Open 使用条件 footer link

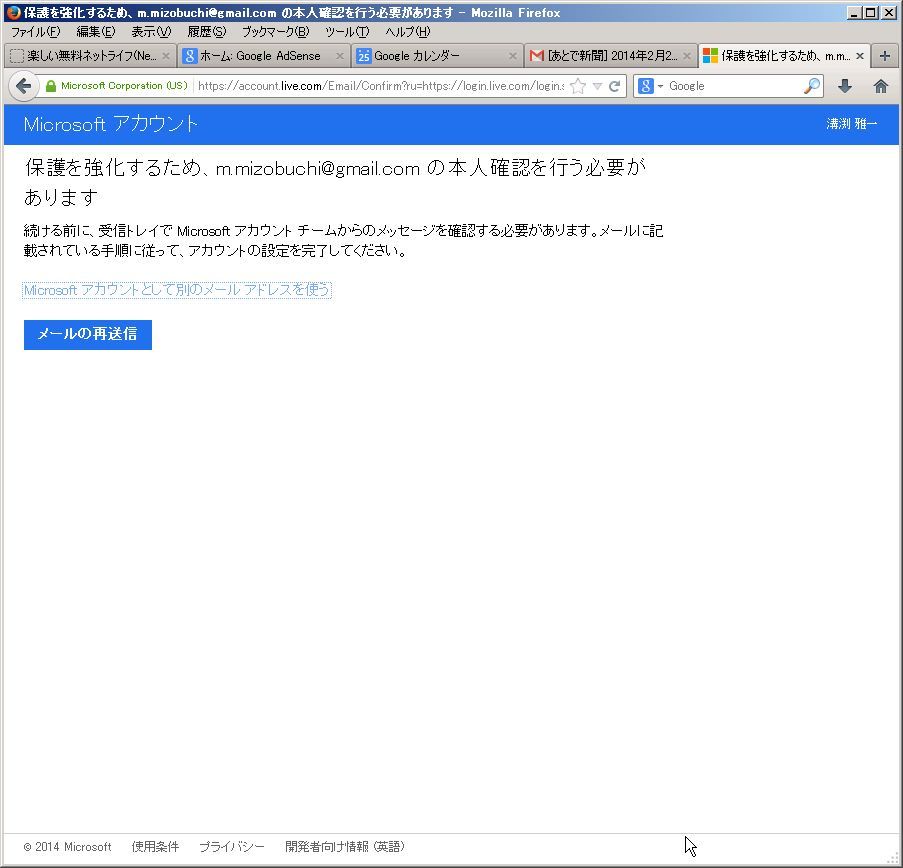tap(155, 847)
